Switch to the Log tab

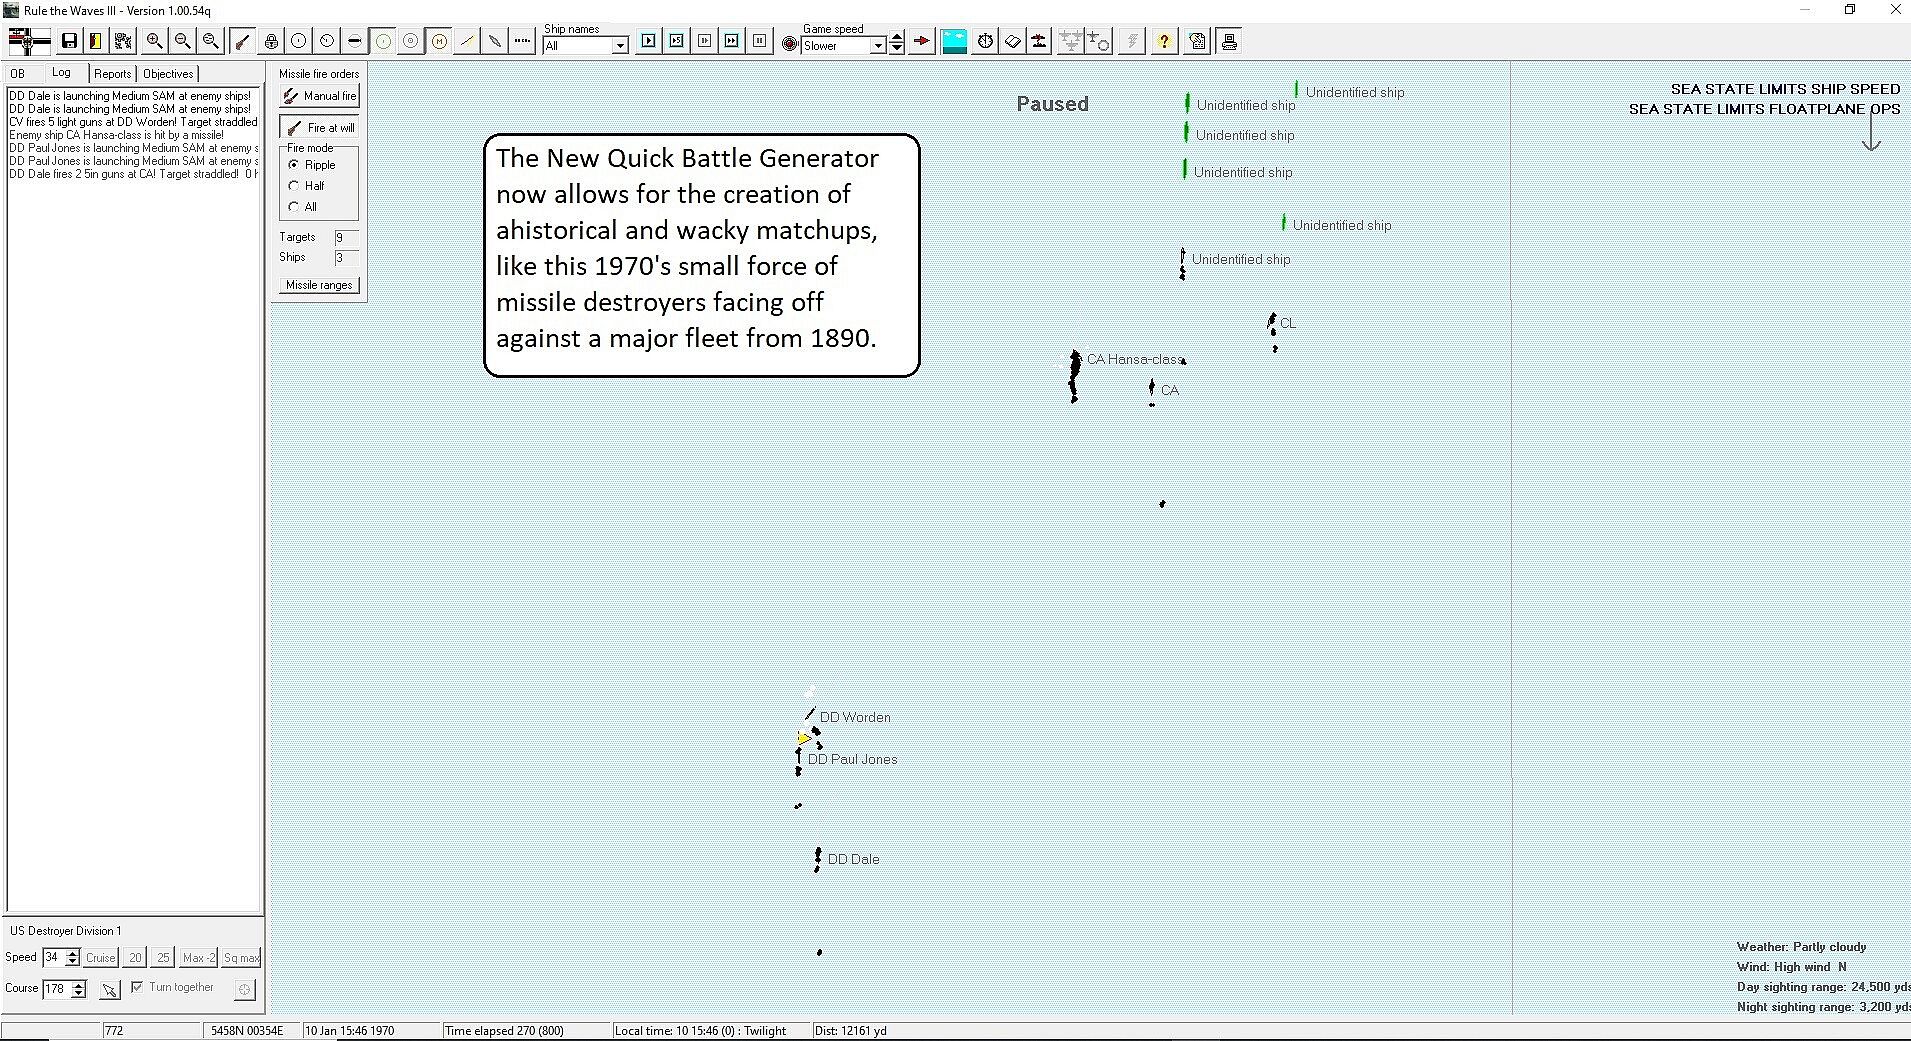tap(62, 73)
